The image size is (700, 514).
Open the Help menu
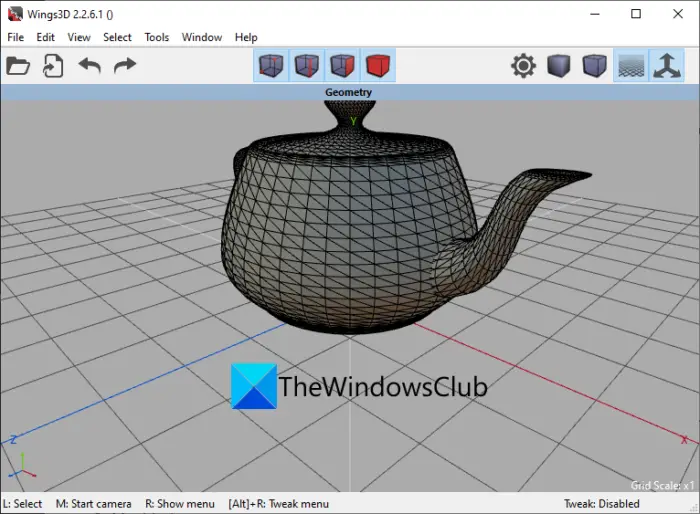point(246,37)
